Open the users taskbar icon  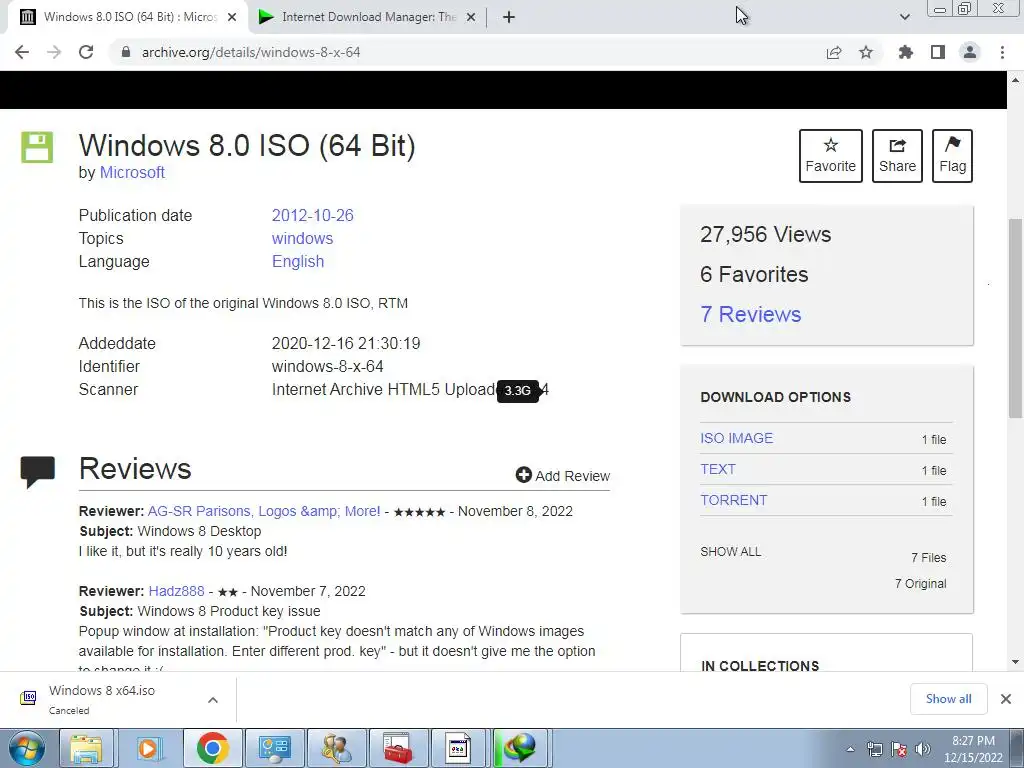[336, 748]
